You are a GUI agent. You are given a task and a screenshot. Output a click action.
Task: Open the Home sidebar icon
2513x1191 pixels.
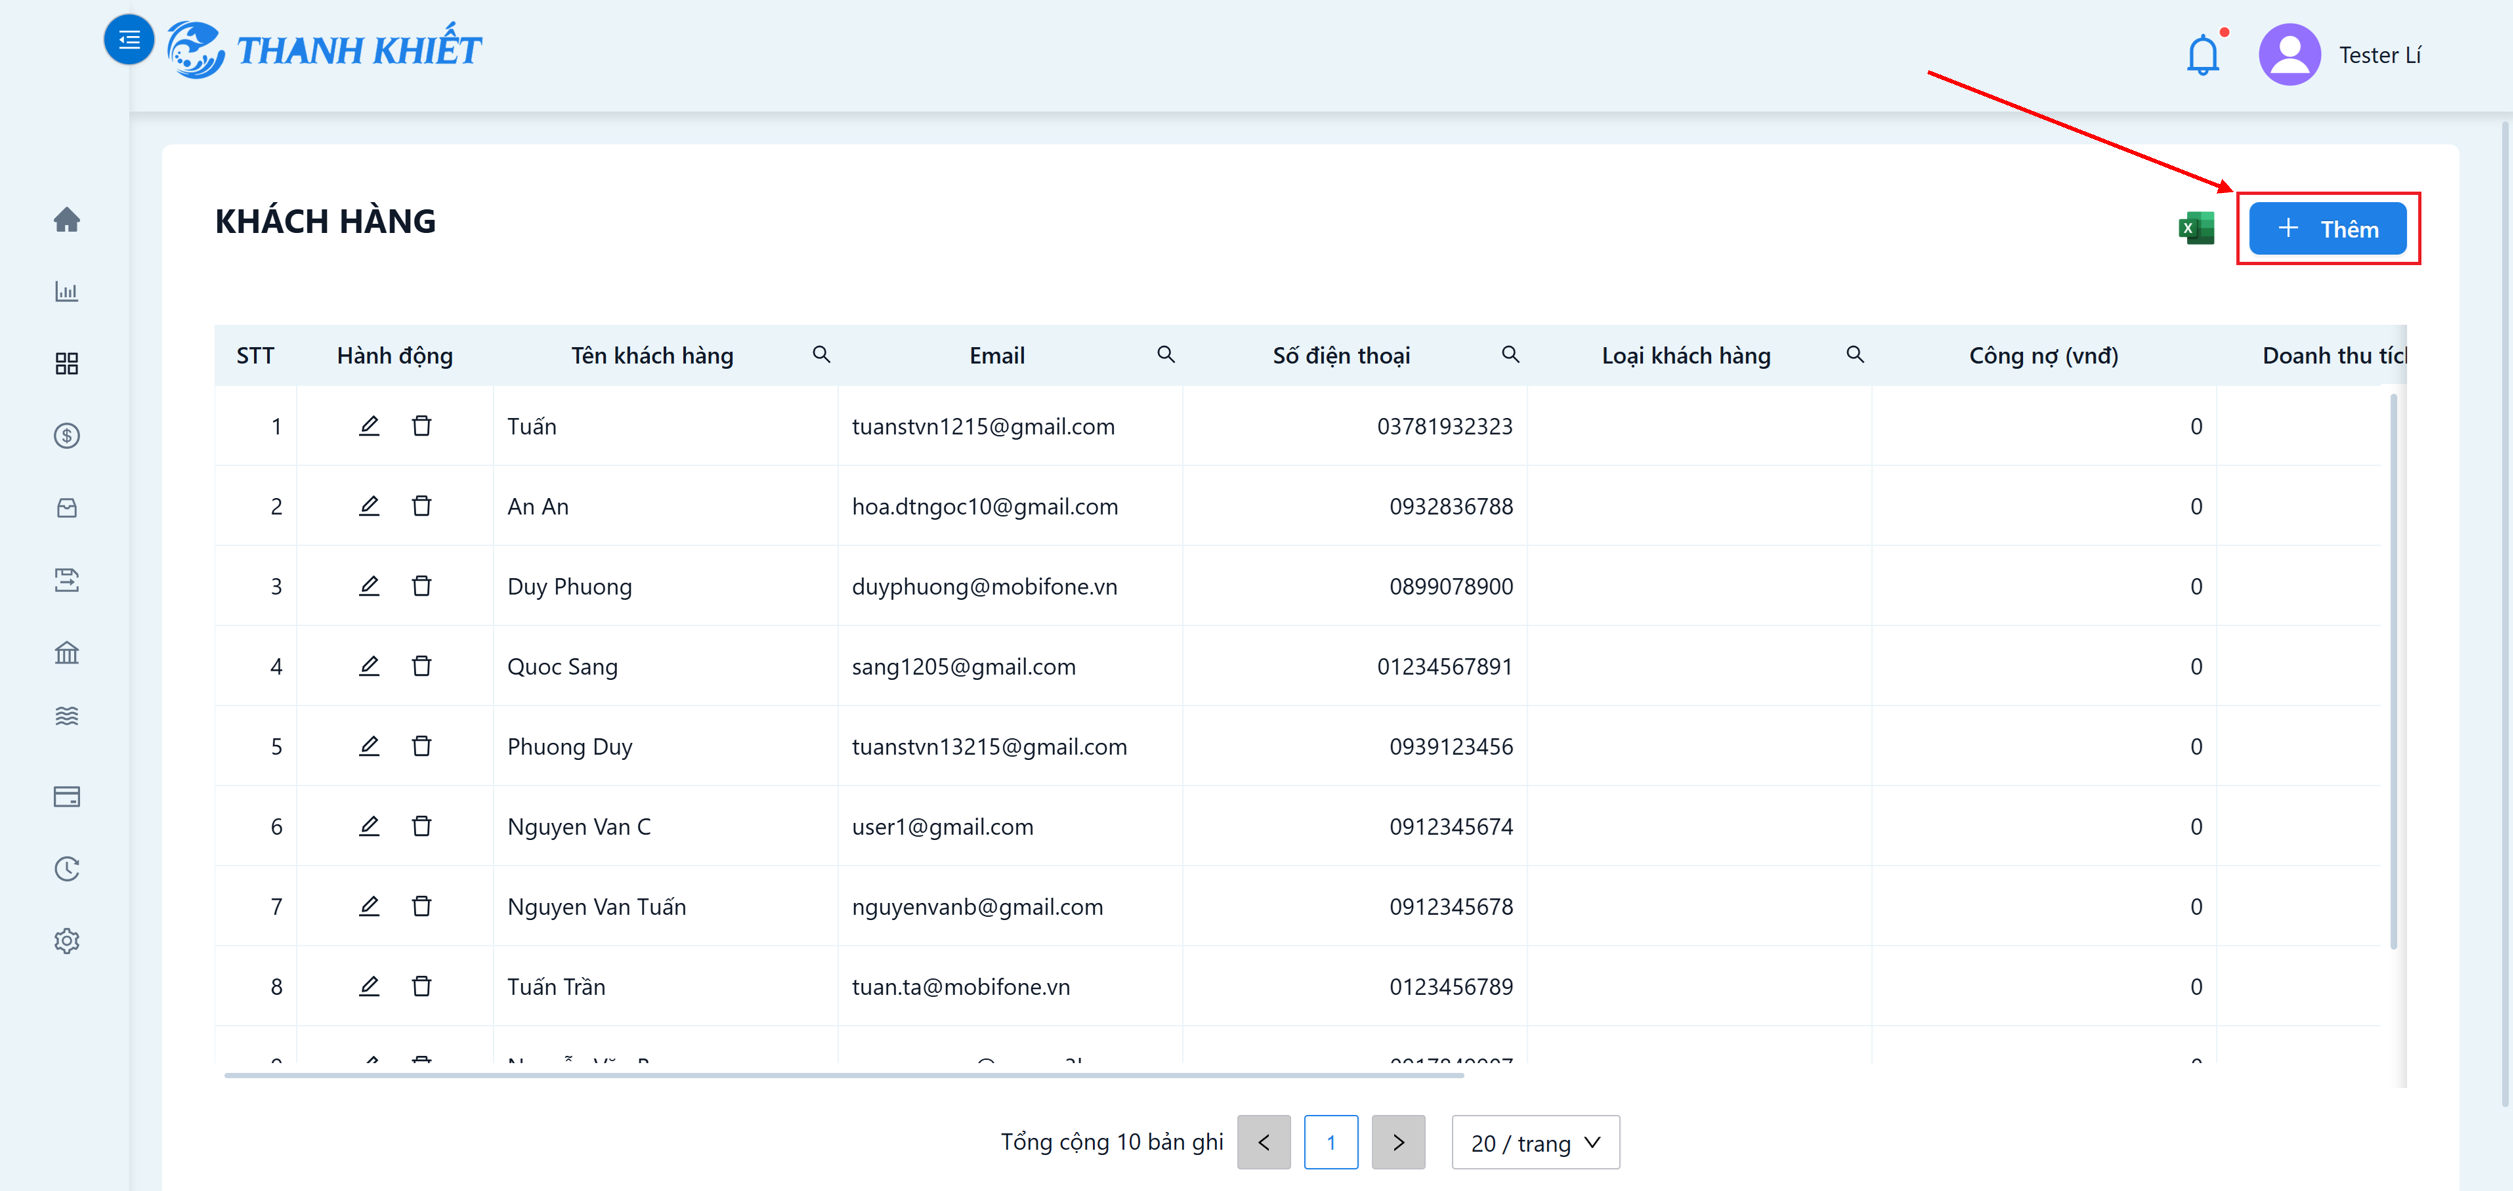pyautogui.click(x=67, y=219)
